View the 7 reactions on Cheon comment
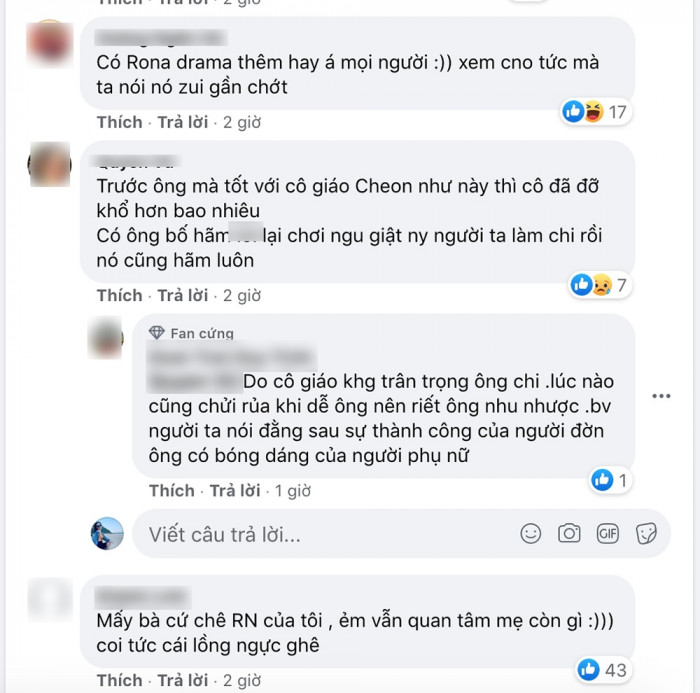The height and width of the screenshot is (693, 700). 600,284
